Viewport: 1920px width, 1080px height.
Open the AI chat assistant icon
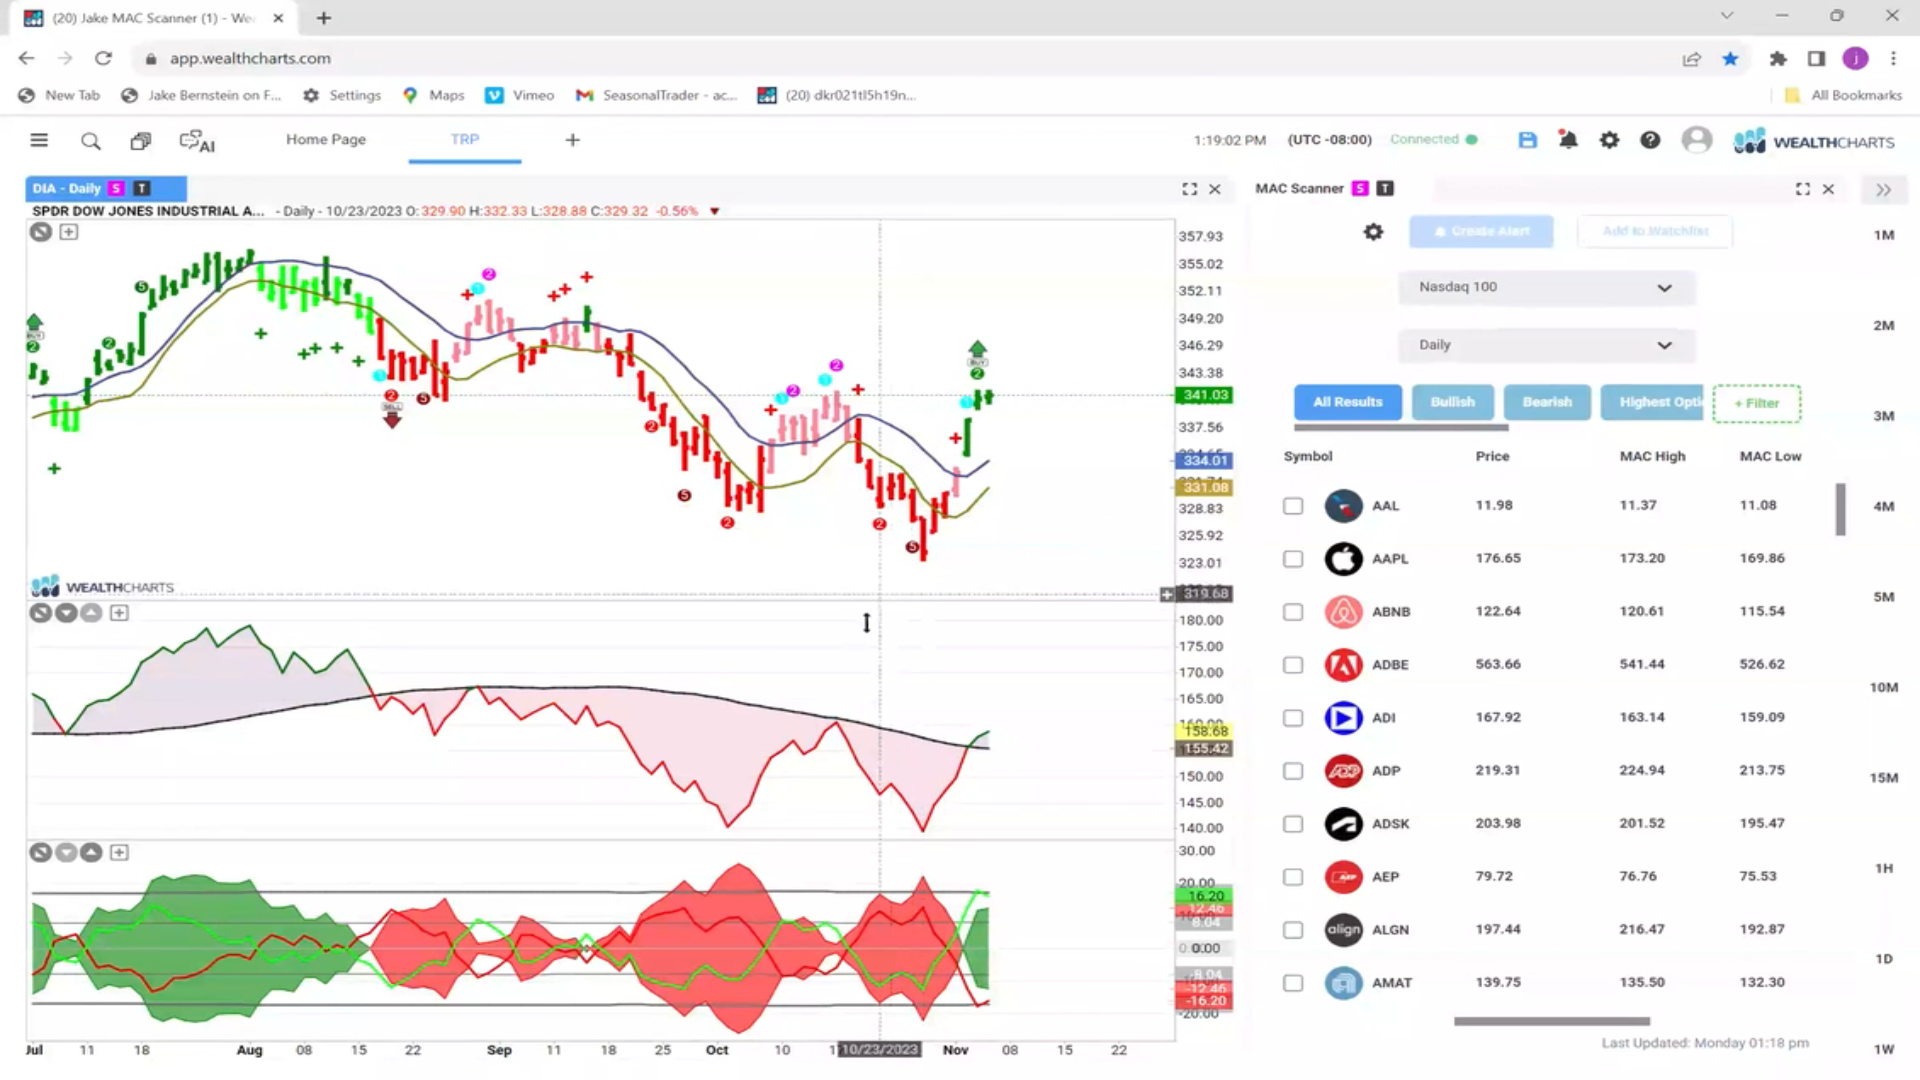click(x=197, y=141)
